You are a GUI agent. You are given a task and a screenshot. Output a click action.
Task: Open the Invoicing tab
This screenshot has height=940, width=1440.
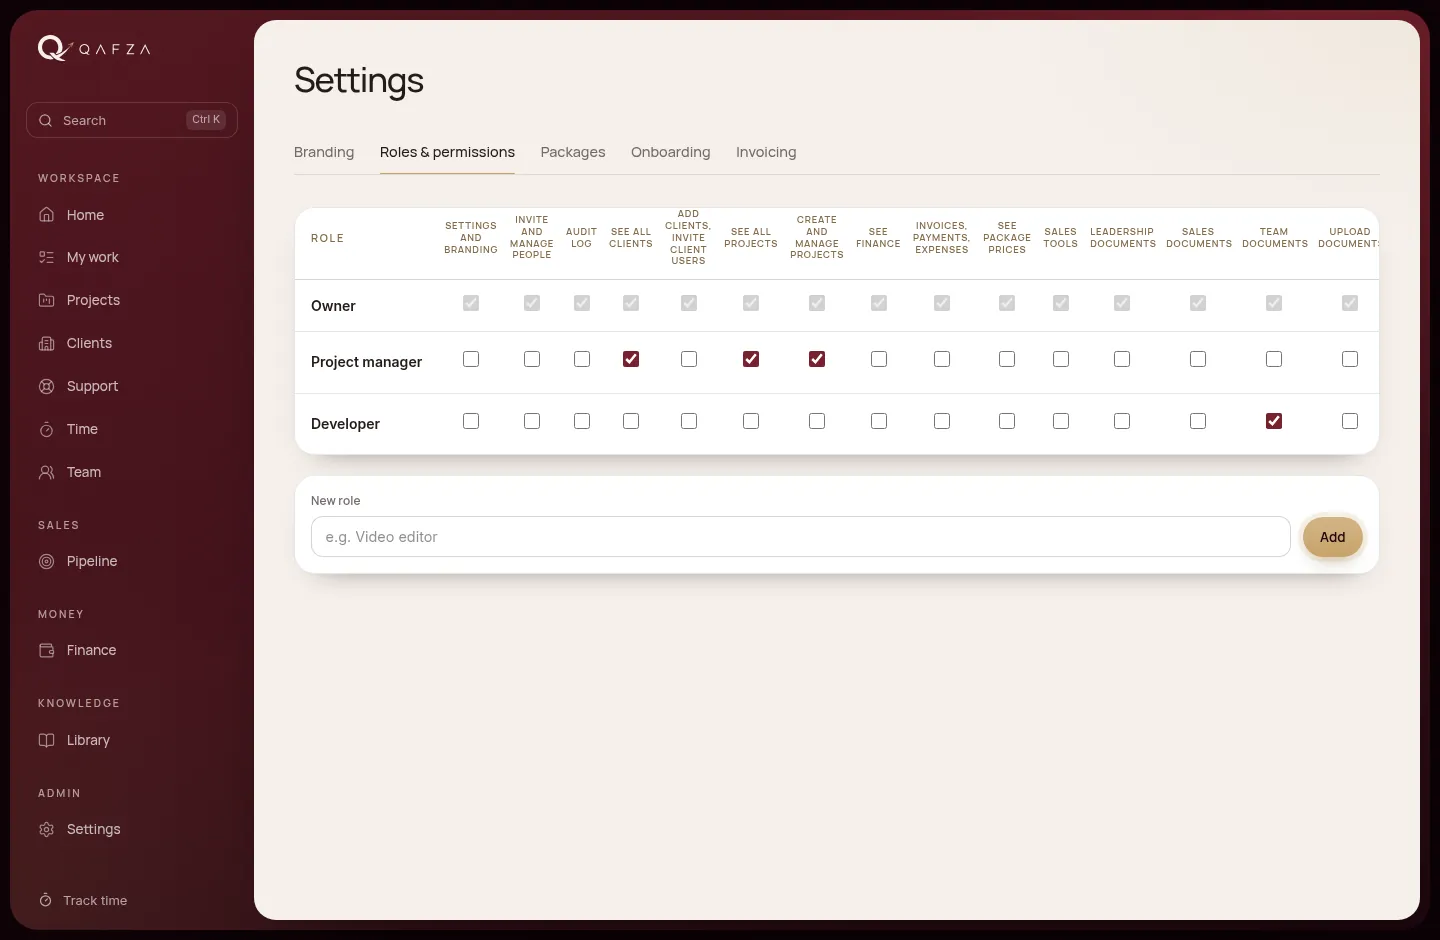coord(766,152)
